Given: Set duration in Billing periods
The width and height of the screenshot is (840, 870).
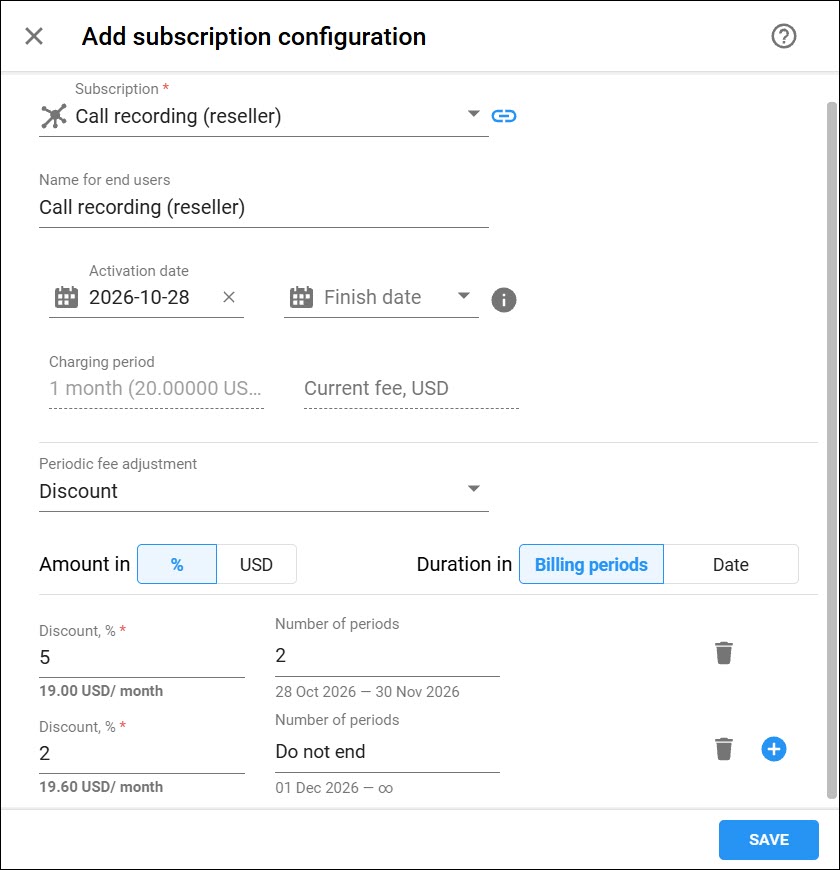Looking at the screenshot, I should (591, 564).
